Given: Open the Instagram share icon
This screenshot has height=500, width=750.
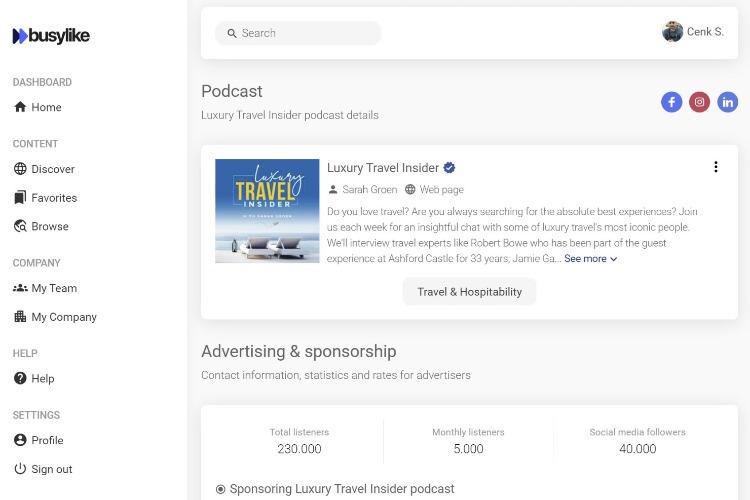Looking at the screenshot, I should click(x=699, y=102).
